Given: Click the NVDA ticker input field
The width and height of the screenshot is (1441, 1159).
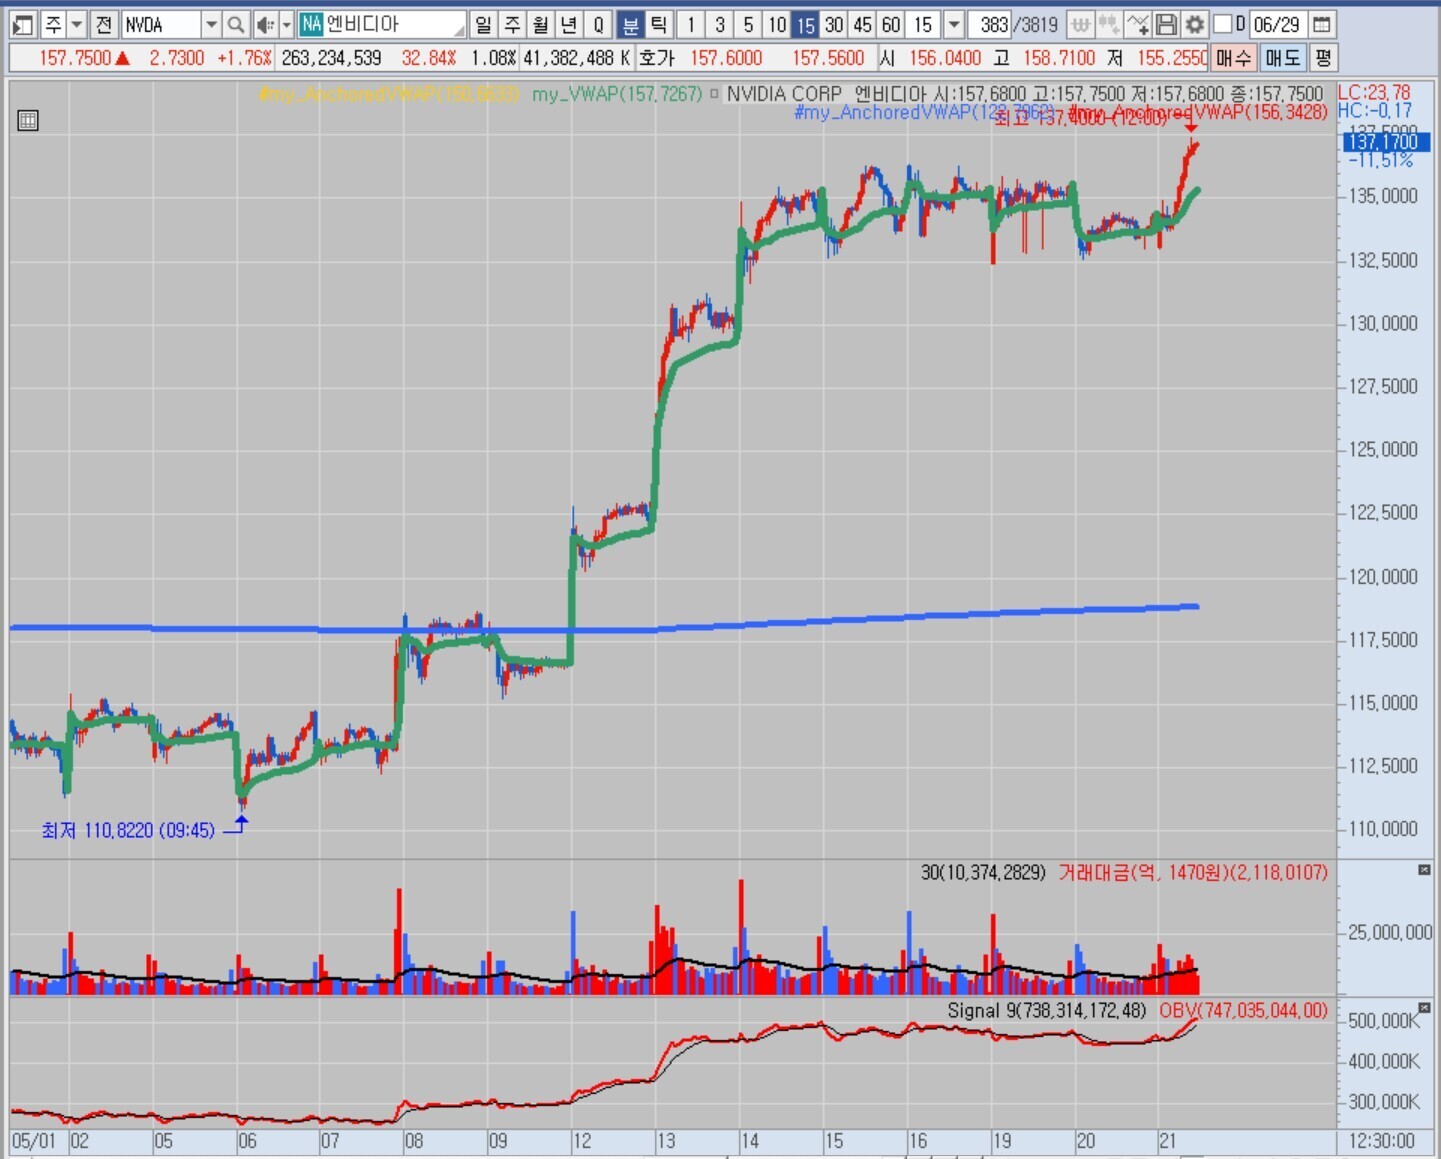Looking at the screenshot, I should click(161, 24).
